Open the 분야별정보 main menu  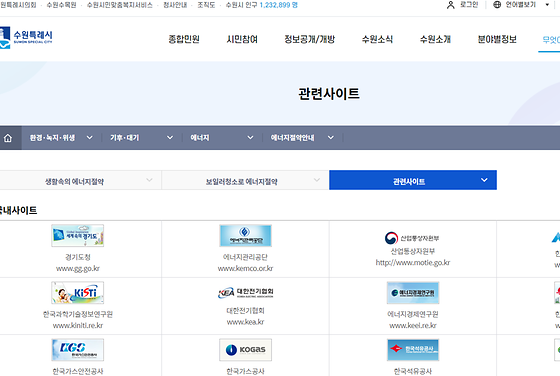pos(497,39)
